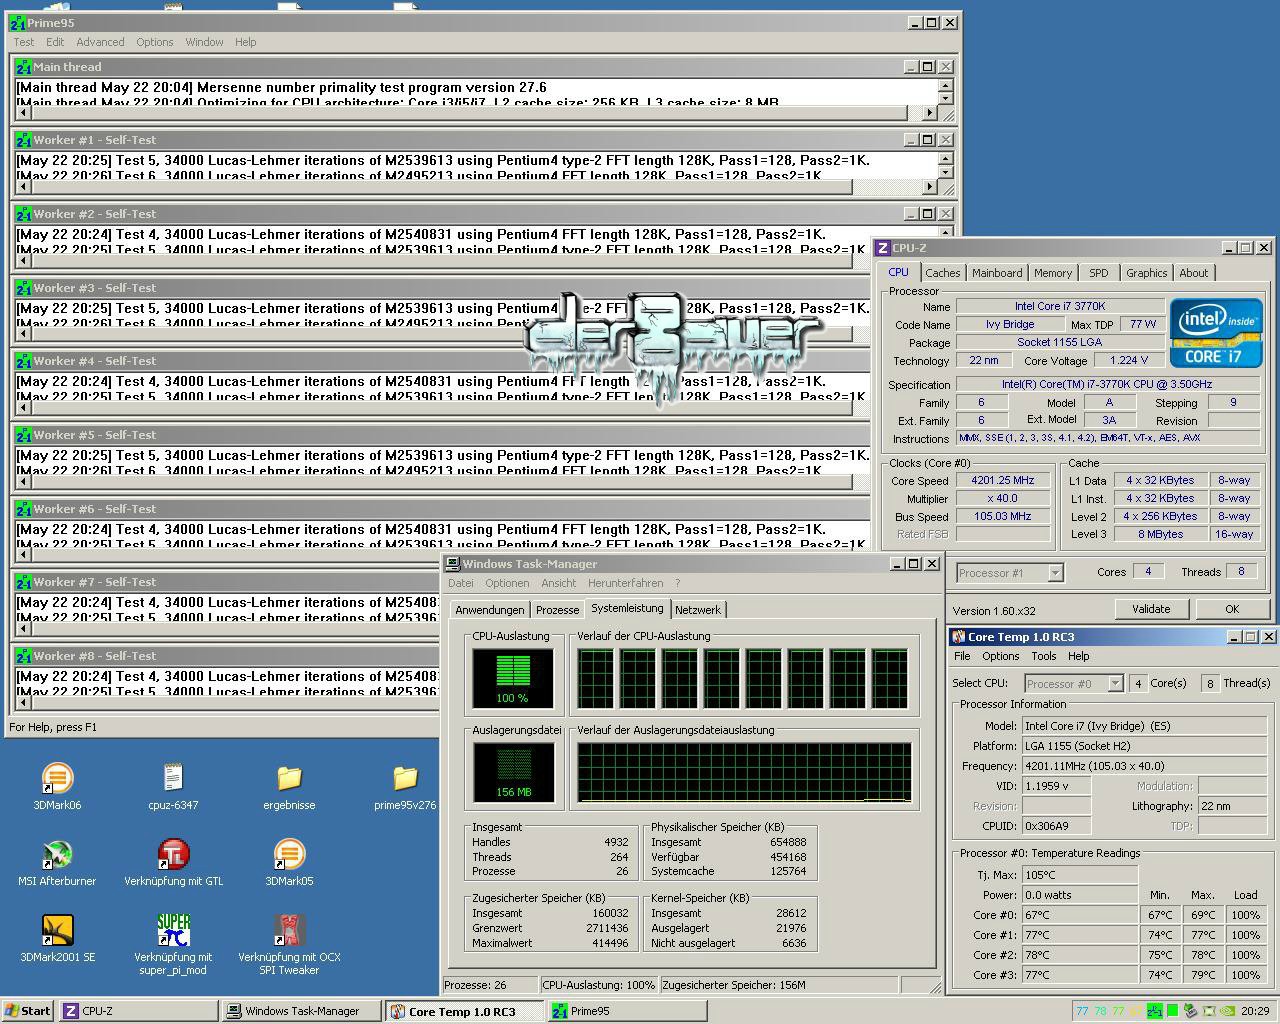The height and width of the screenshot is (1024, 1280).
Task: Click the NVIDIA icon in system tray
Action: (x=1228, y=1010)
